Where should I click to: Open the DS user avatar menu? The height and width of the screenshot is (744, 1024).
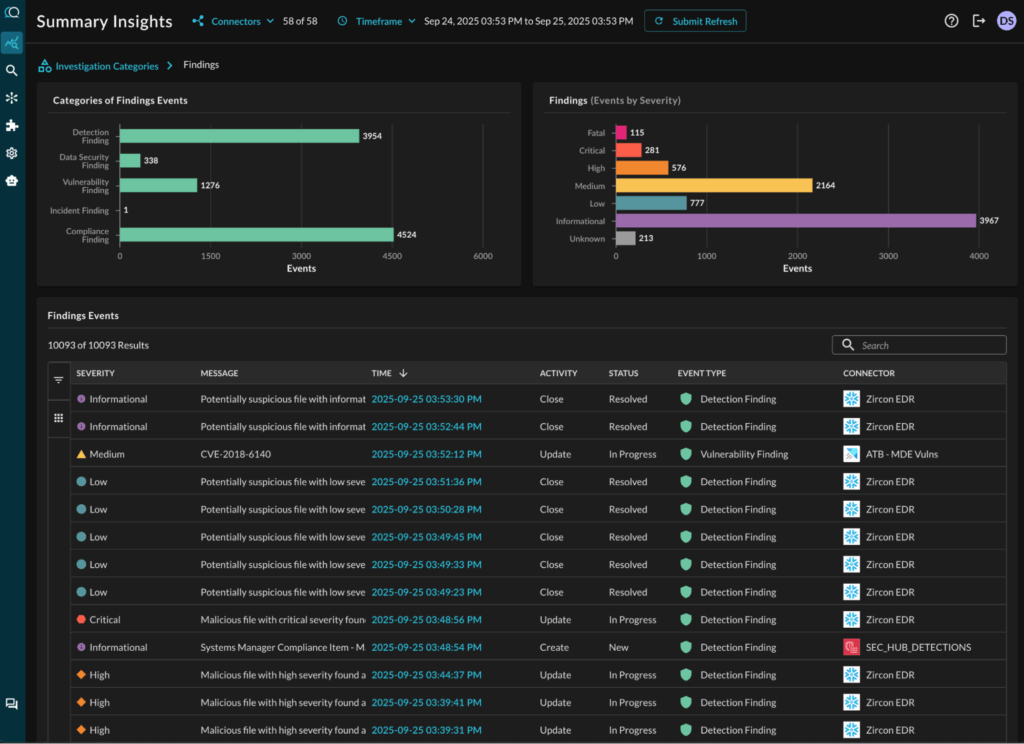1006,21
